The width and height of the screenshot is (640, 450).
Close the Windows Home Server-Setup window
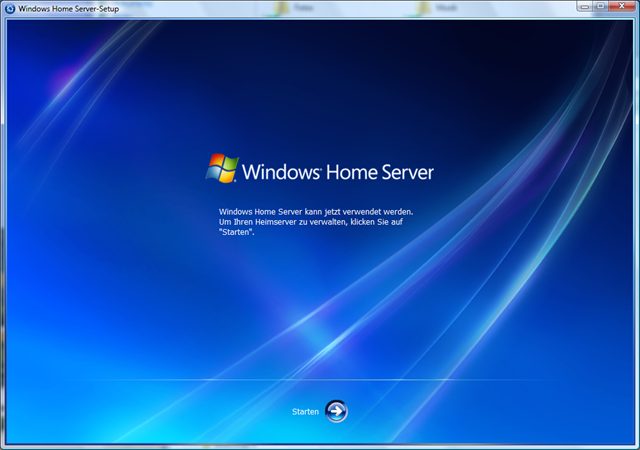click(622, 6)
